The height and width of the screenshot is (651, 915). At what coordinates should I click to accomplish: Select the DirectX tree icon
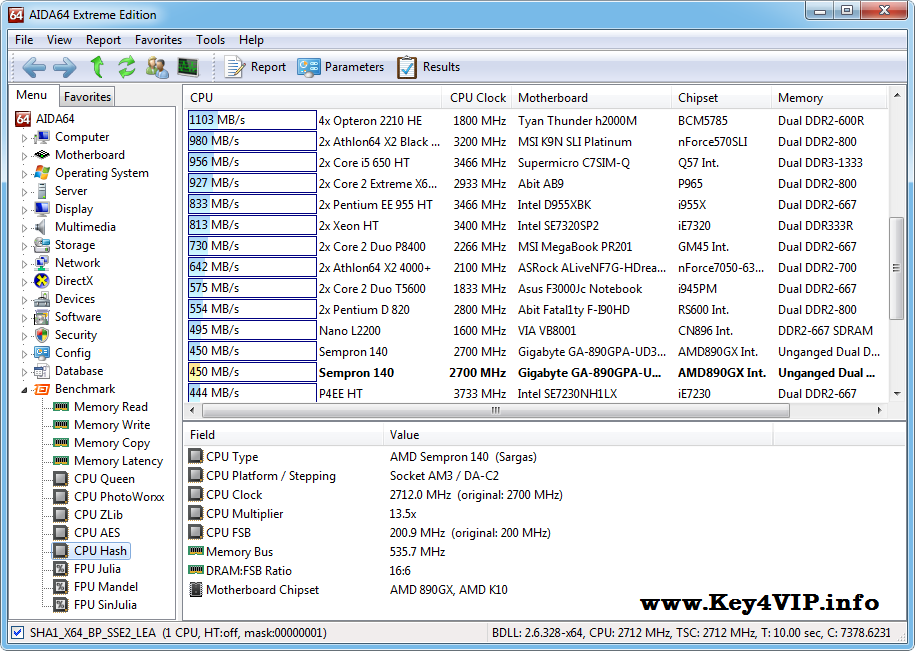41,281
